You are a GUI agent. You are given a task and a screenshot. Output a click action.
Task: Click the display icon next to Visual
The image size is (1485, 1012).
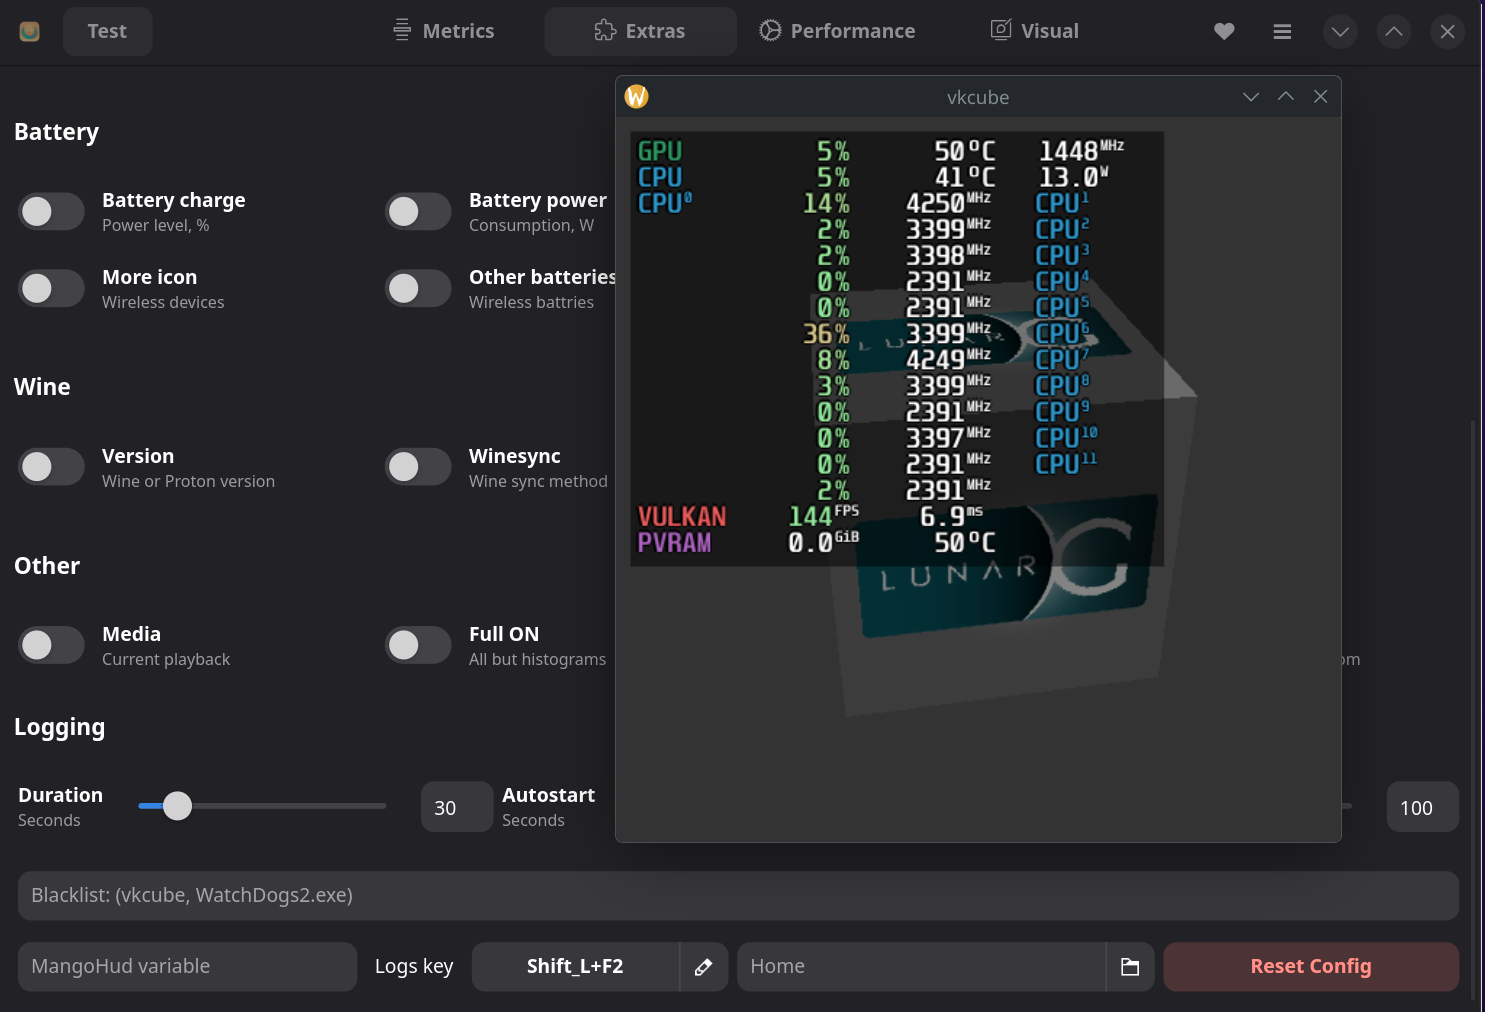tap(1000, 30)
